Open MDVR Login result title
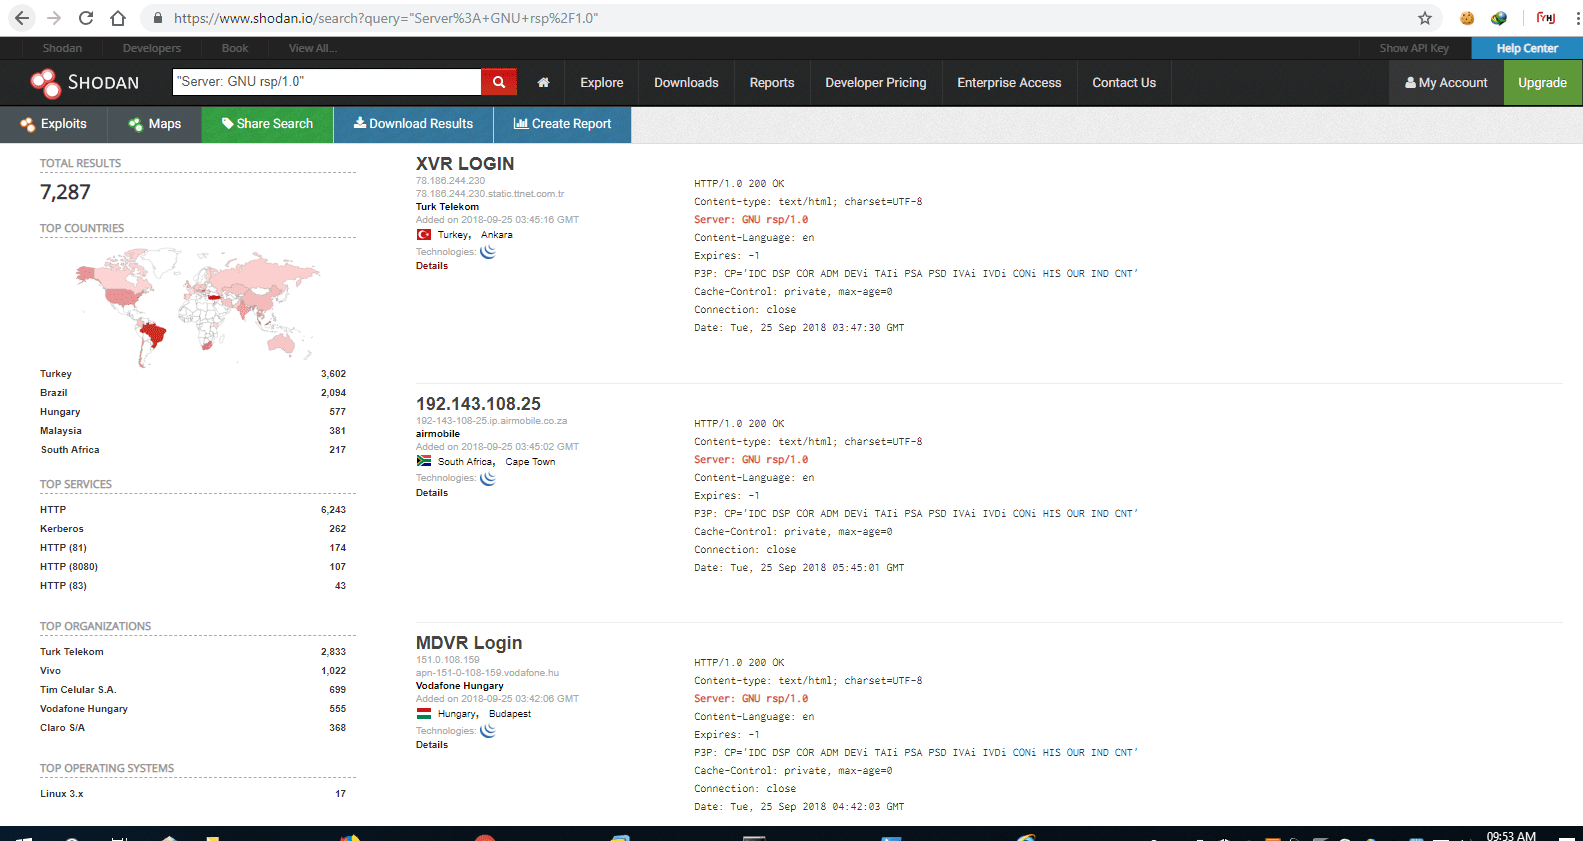The image size is (1583, 841). [469, 643]
